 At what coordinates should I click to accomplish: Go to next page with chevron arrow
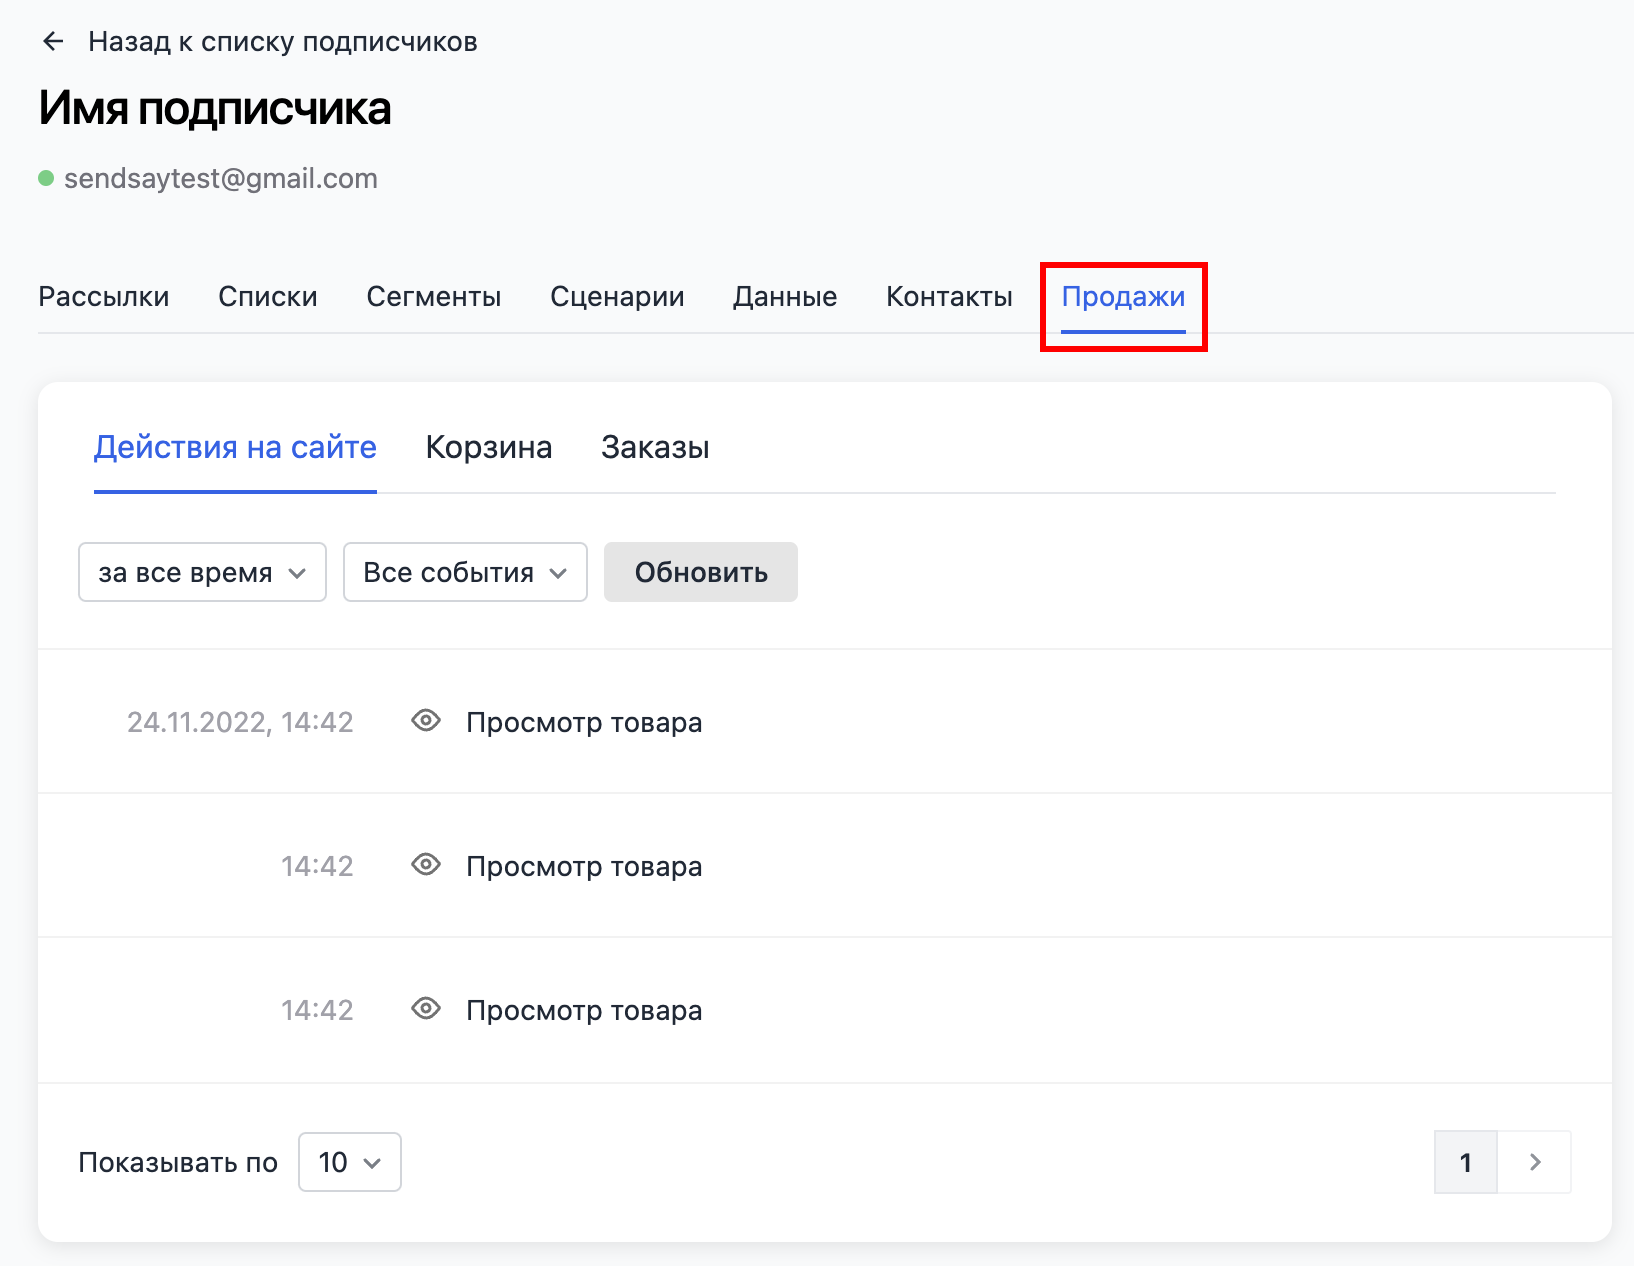point(1535,1162)
